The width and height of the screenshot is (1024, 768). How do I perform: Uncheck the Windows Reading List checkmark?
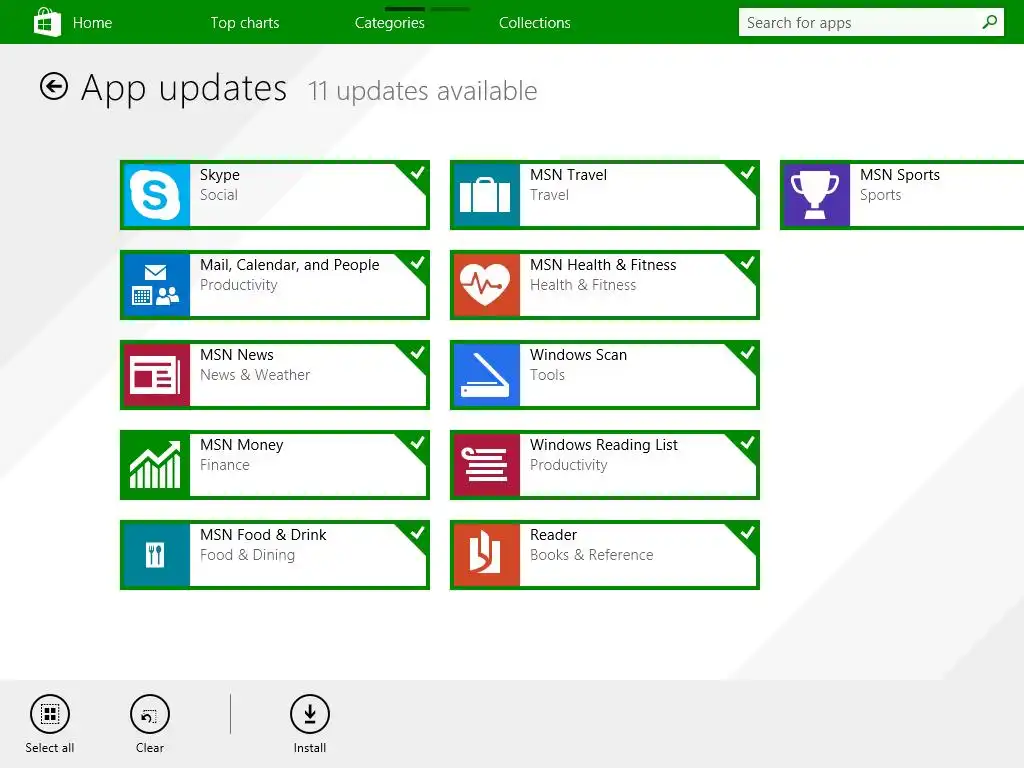747,443
